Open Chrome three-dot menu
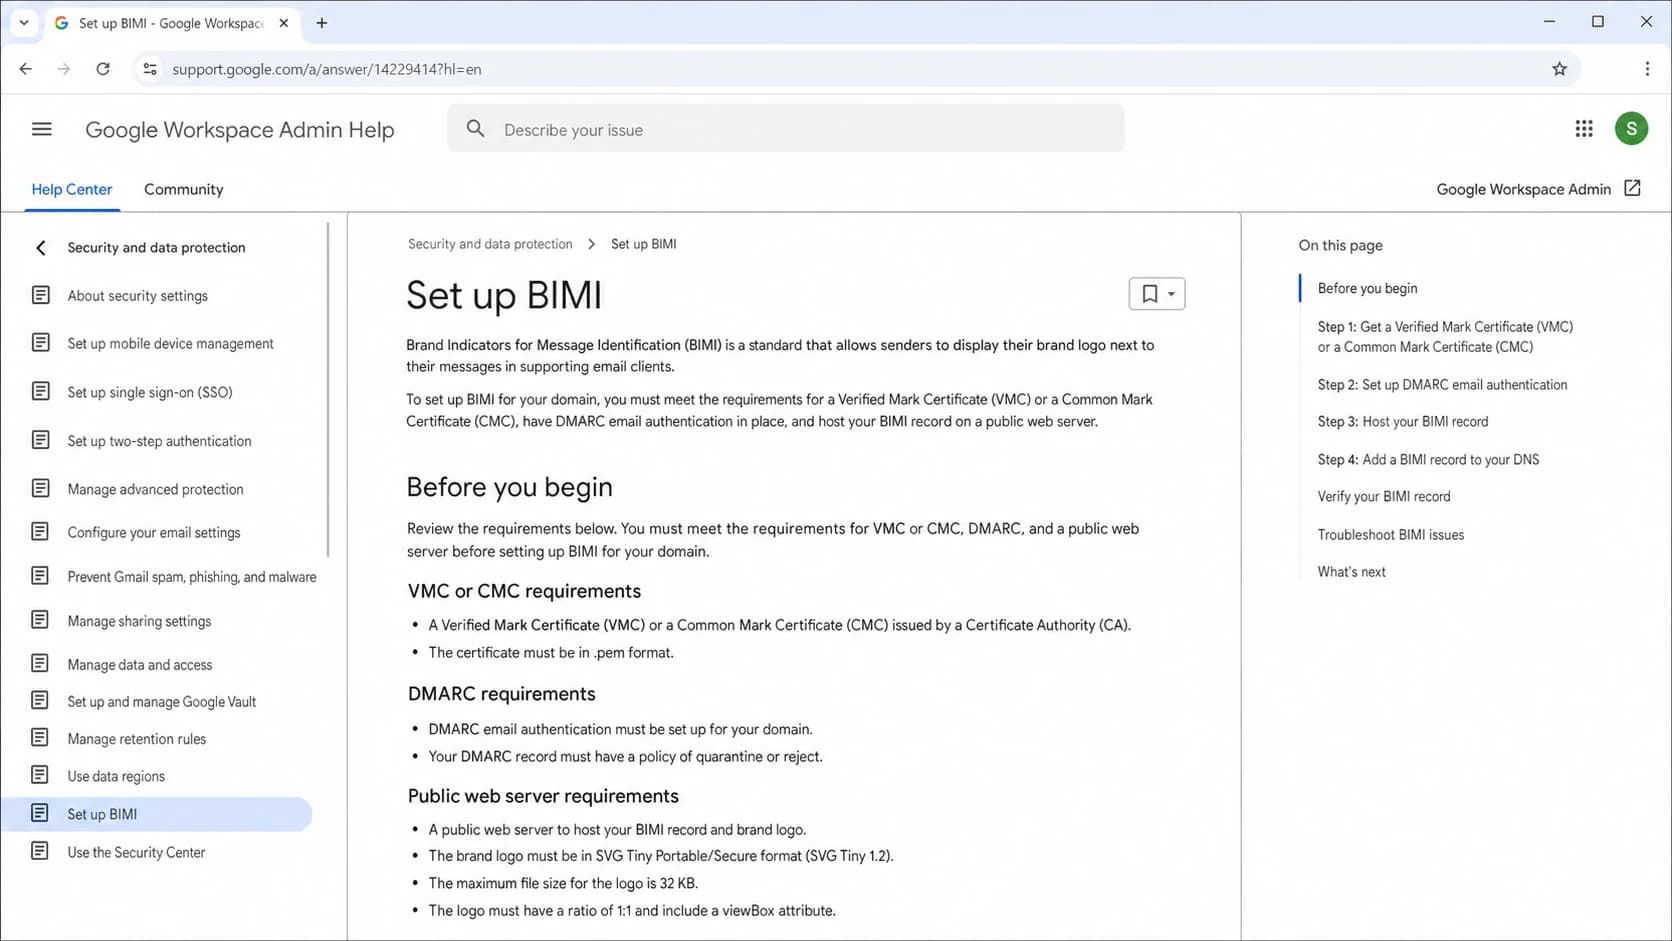 (1647, 69)
